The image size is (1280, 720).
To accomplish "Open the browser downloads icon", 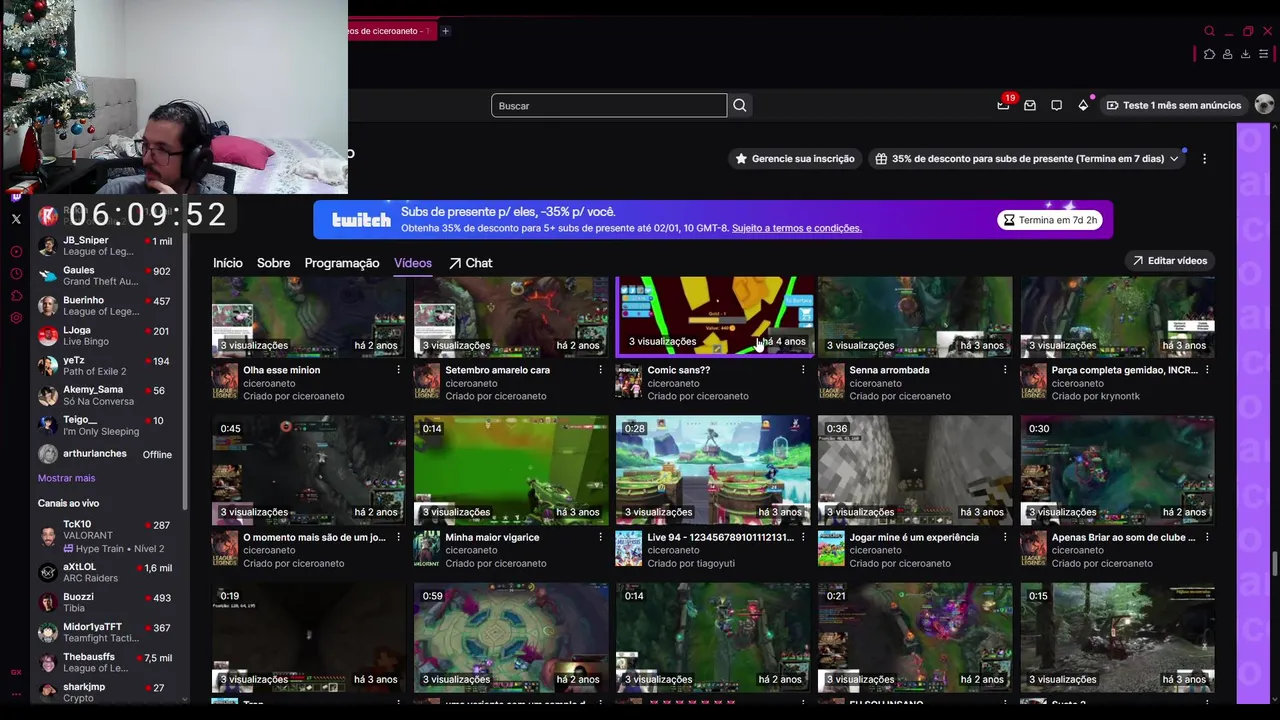I will tap(1245, 54).
